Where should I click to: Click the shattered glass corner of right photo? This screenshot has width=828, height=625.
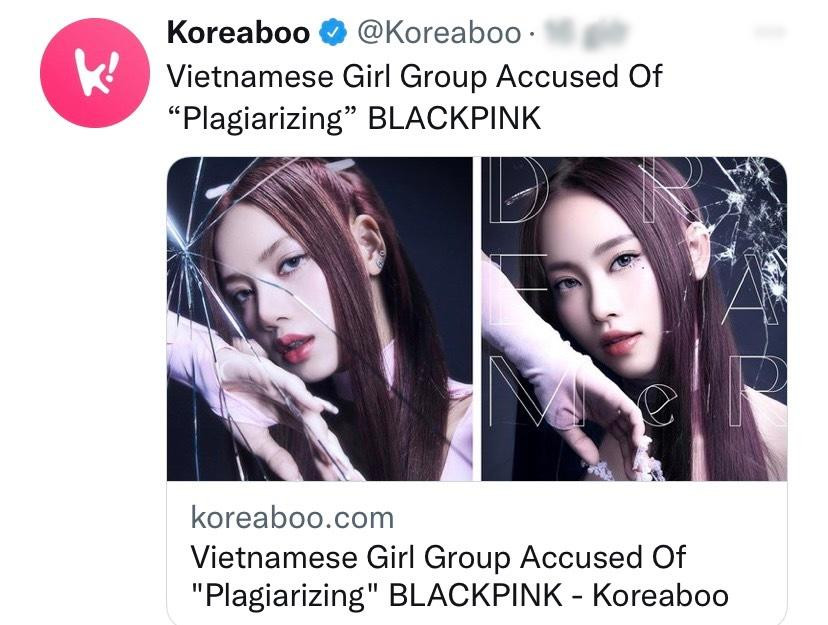[x=751, y=222]
